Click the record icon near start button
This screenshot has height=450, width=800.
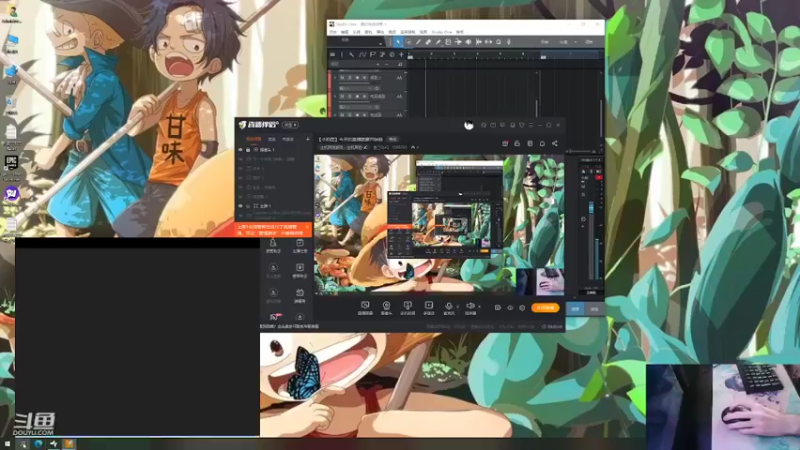[498, 308]
